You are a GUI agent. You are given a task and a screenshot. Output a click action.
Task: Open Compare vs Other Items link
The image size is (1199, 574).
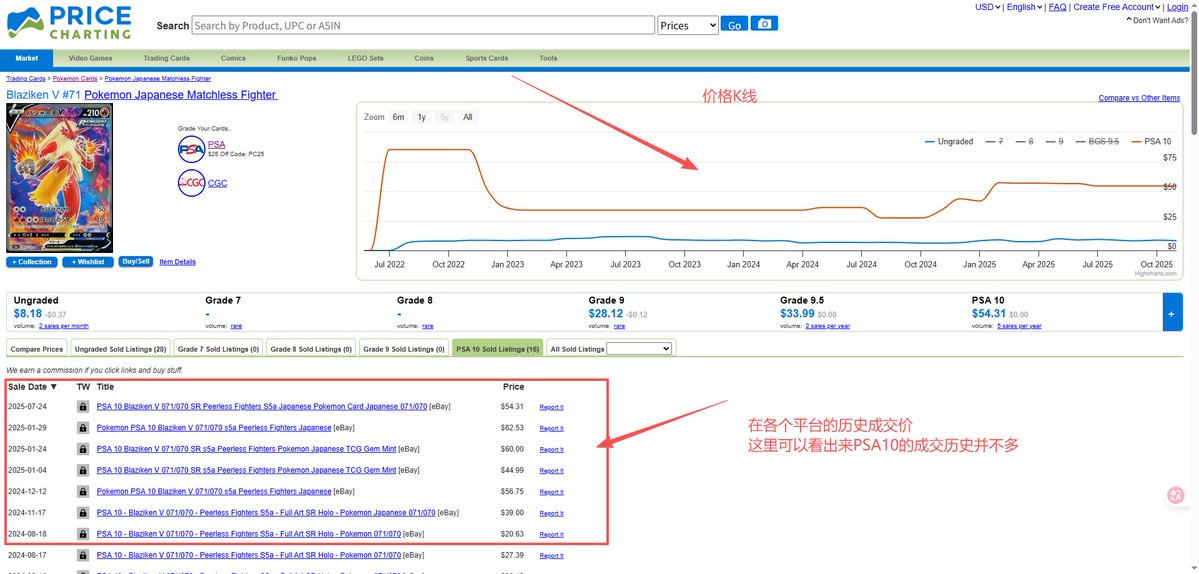1139,98
